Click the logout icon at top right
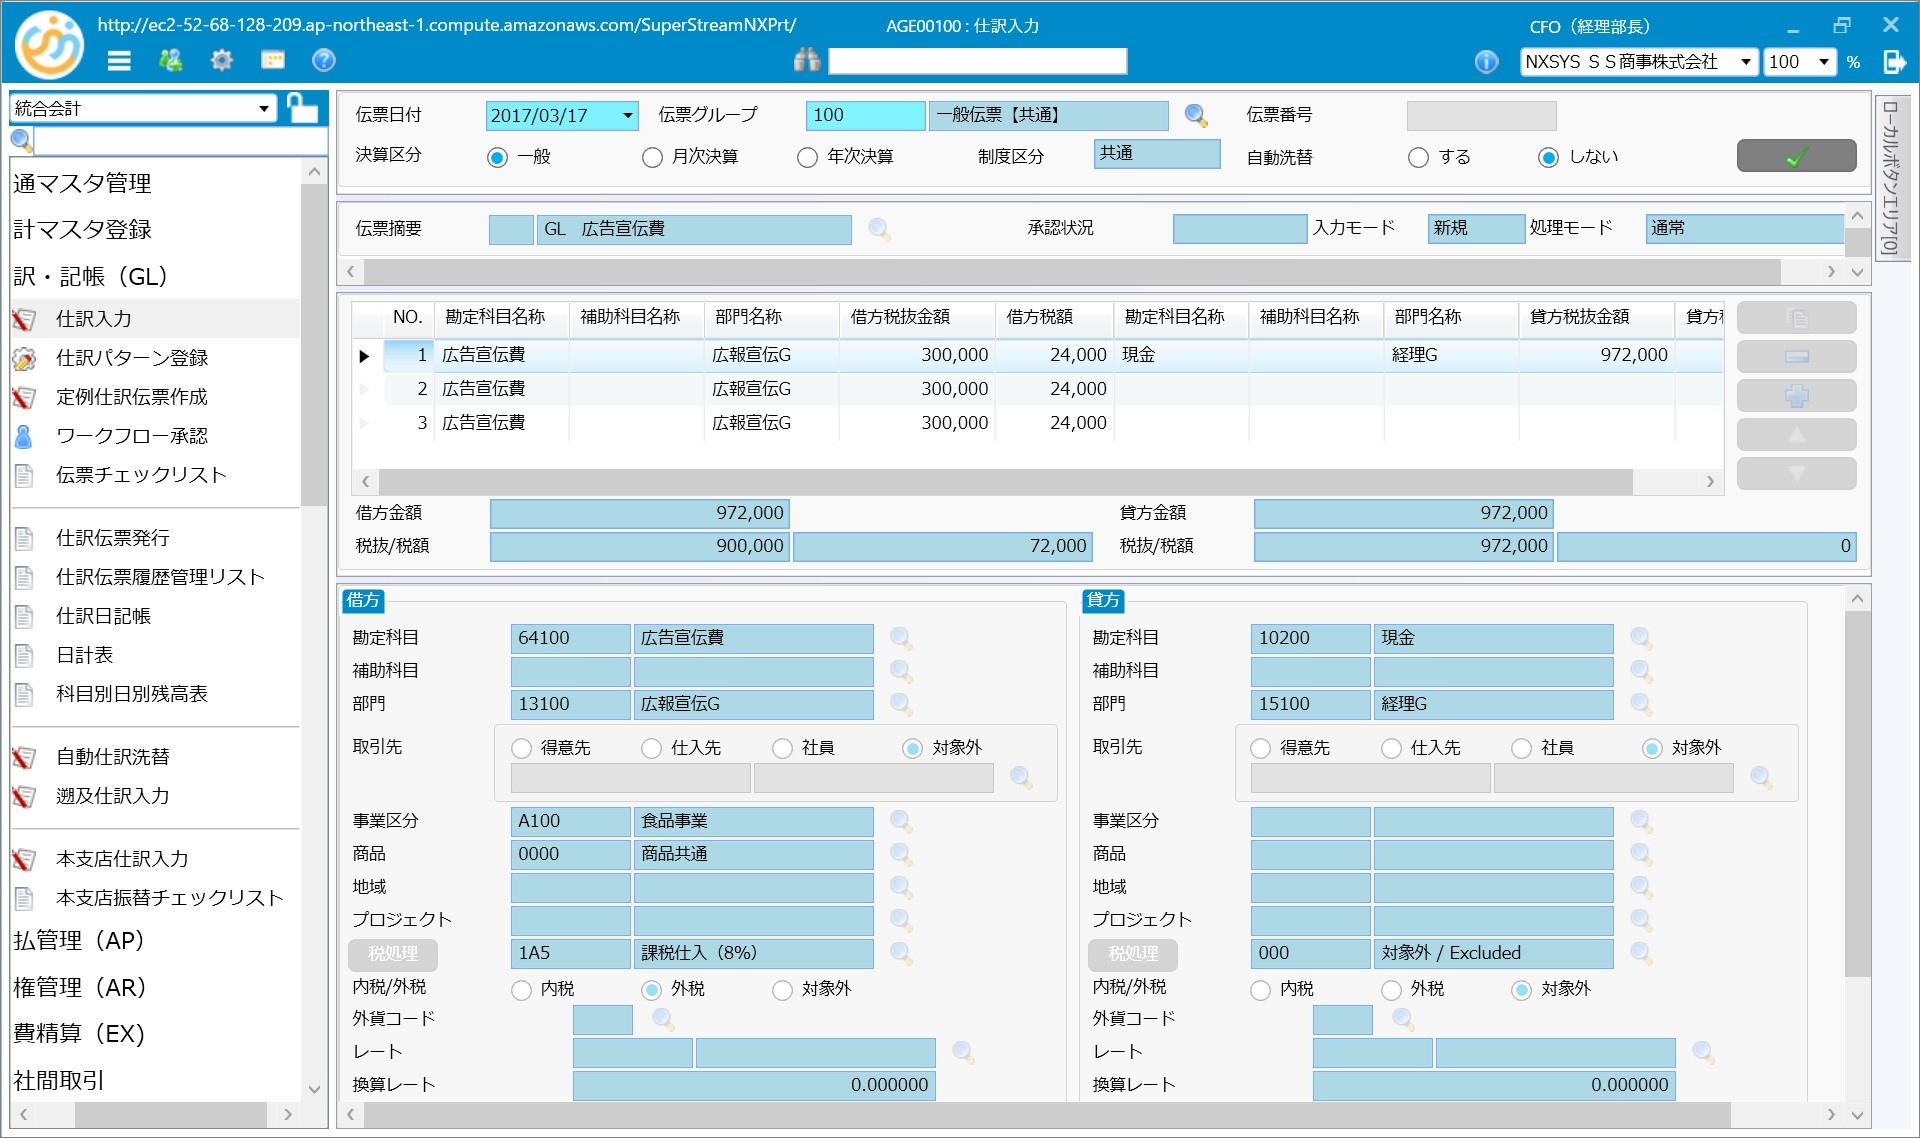 pyautogui.click(x=1893, y=62)
